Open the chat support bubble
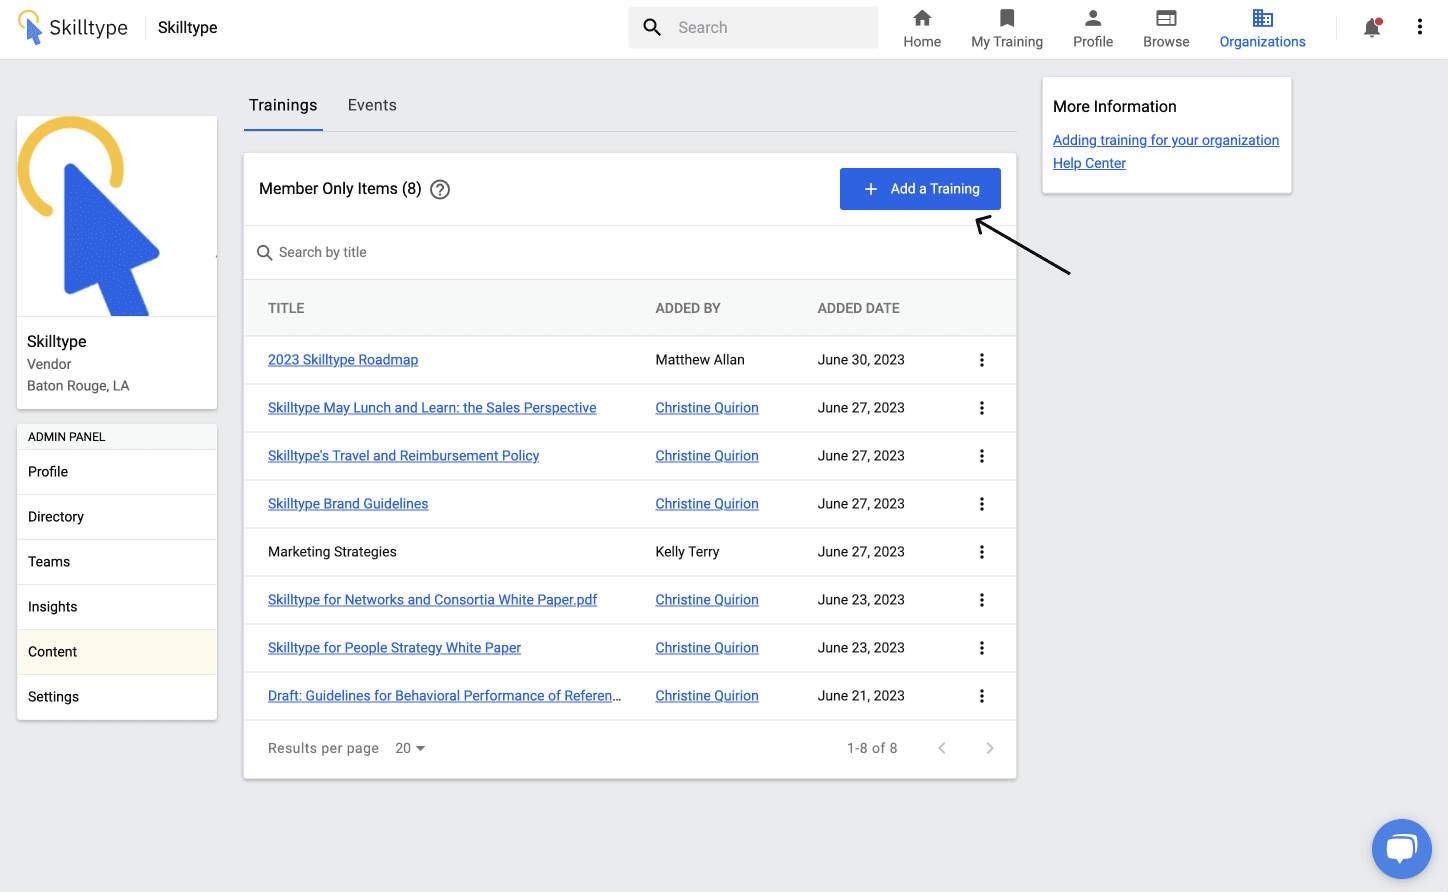Viewport: 1448px width, 892px height. coord(1402,849)
